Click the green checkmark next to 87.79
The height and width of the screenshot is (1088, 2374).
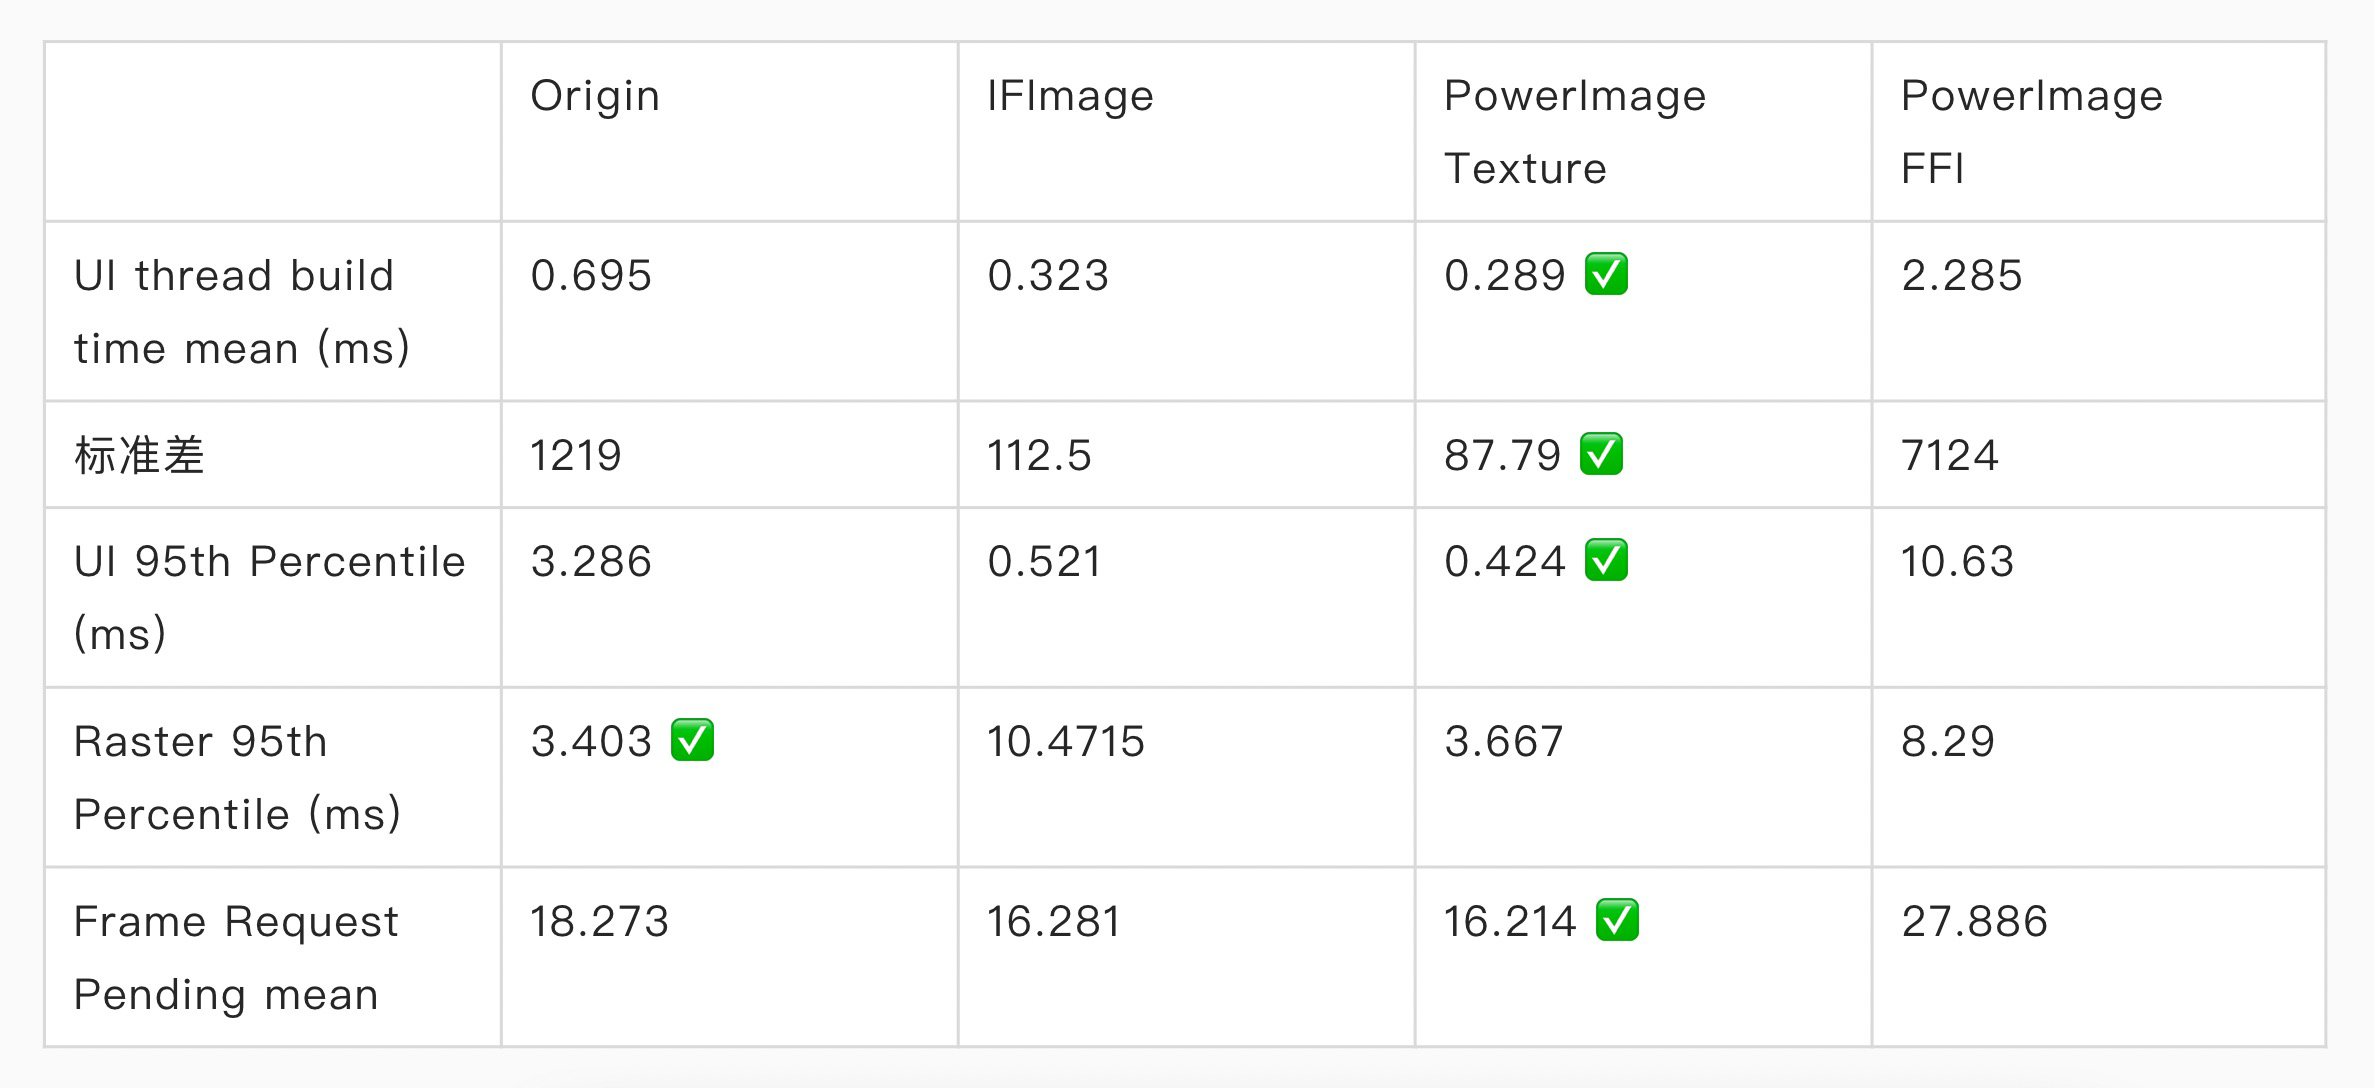click(1601, 455)
